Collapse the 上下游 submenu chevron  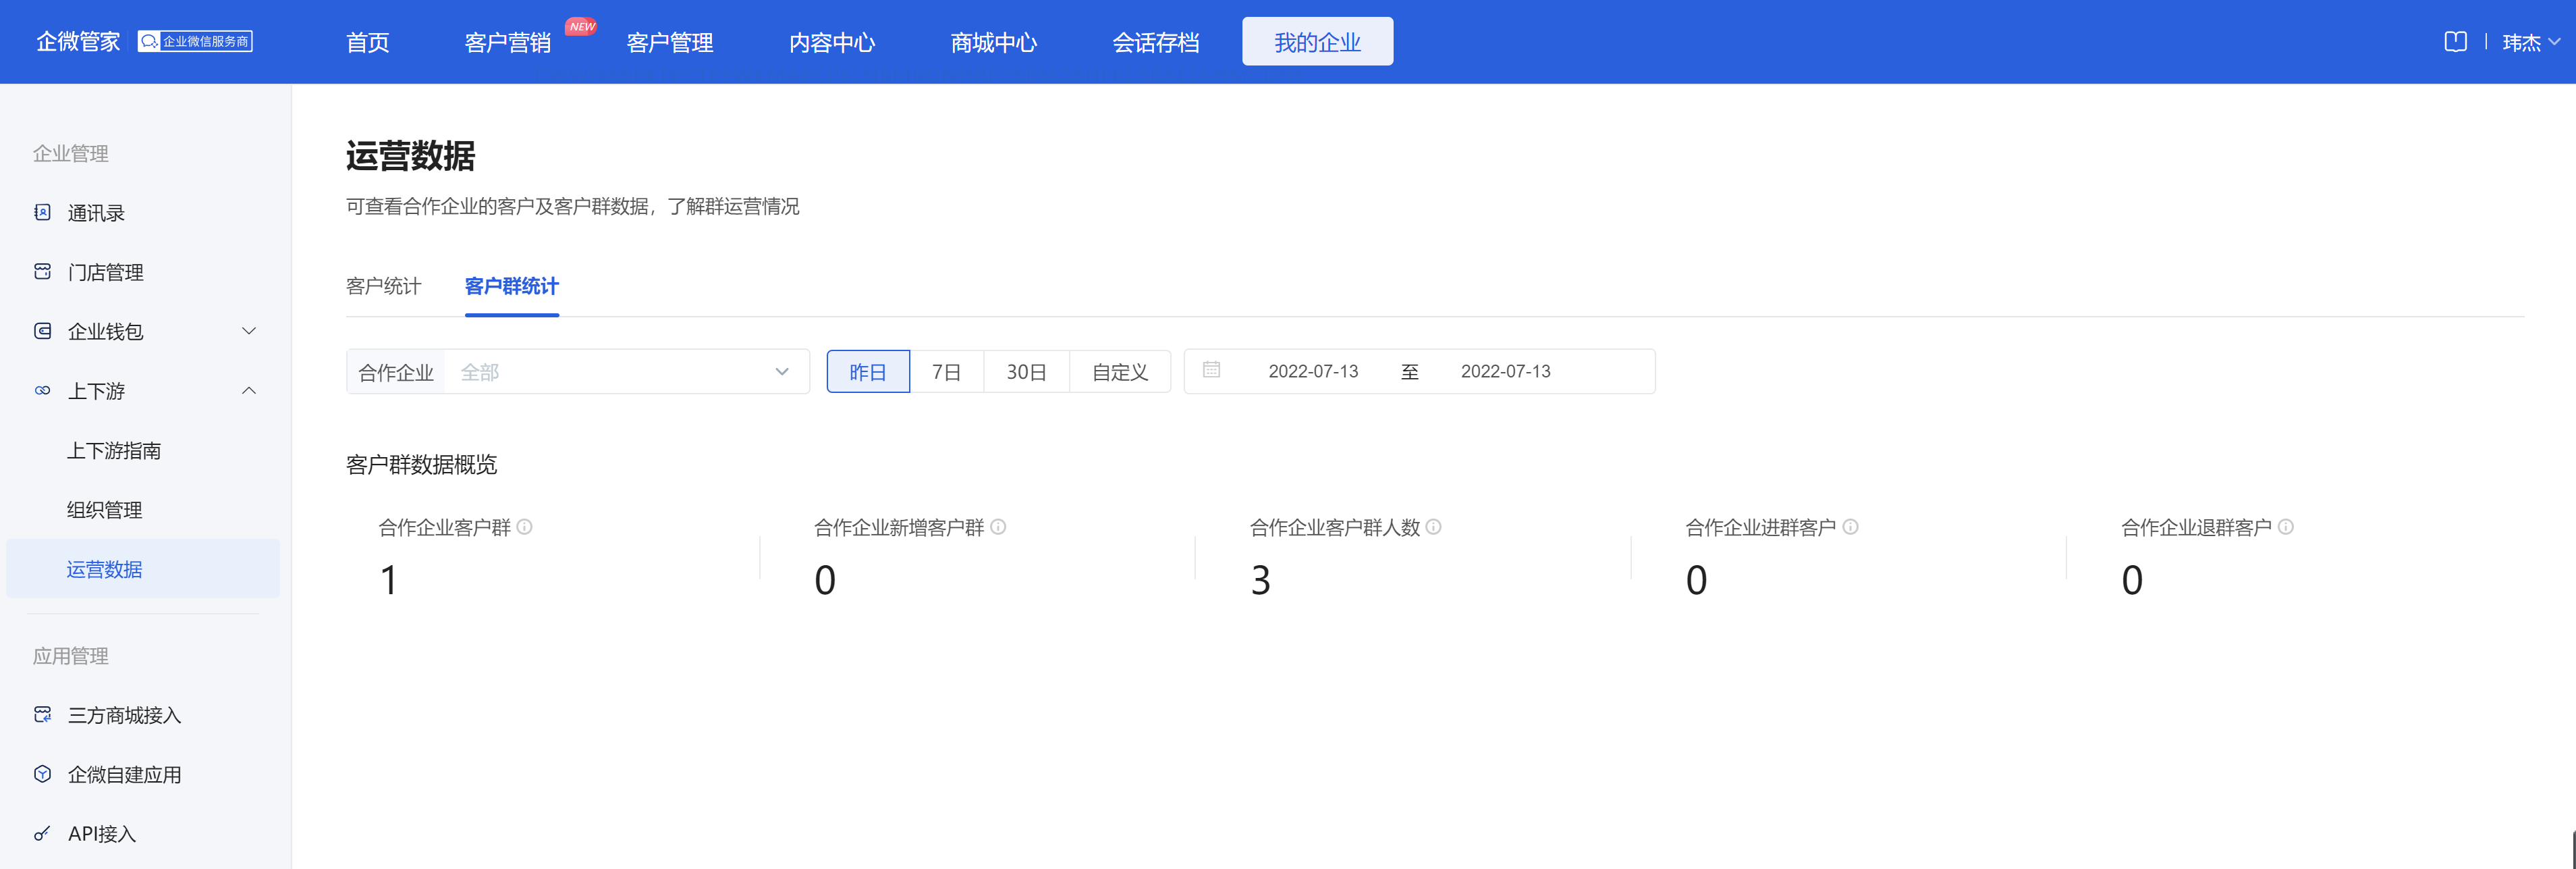(x=249, y=391)
